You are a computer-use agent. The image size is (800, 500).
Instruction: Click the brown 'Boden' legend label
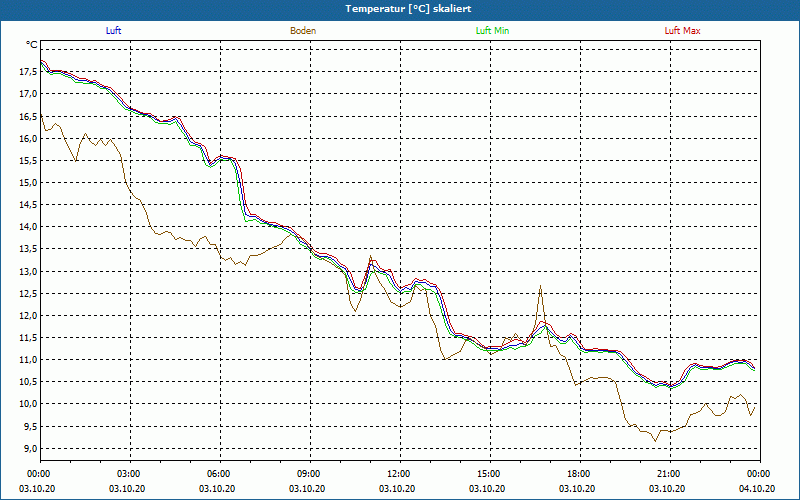(303, 31)
